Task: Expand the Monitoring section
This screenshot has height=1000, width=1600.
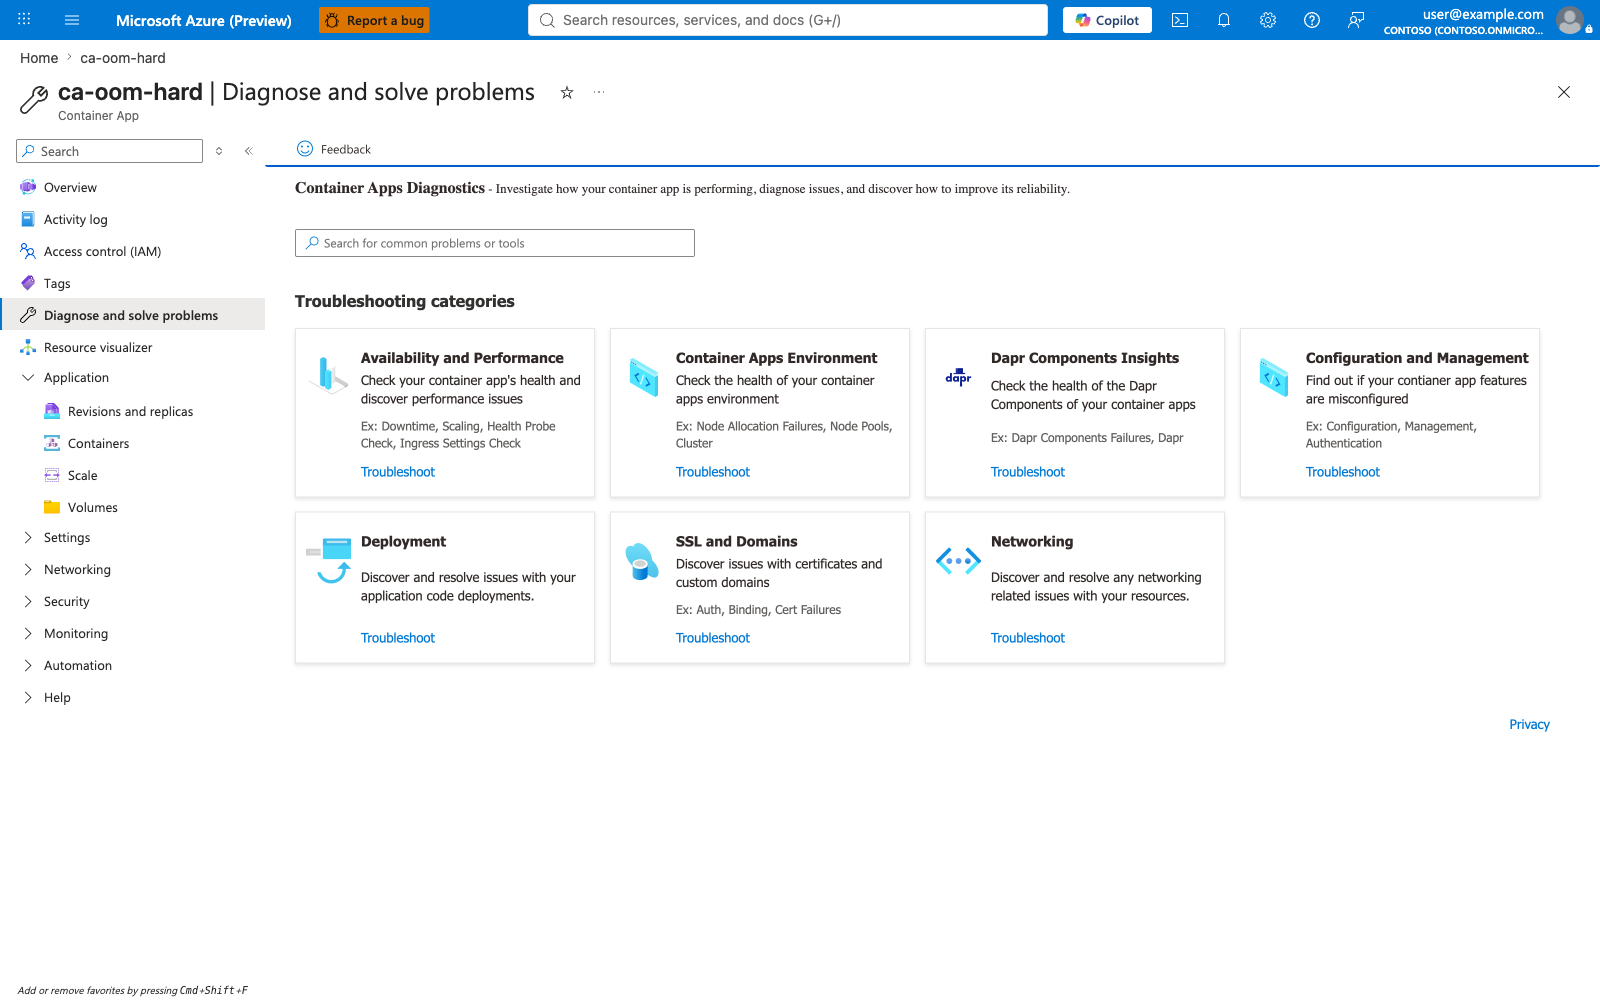Action: pos(28,634)
